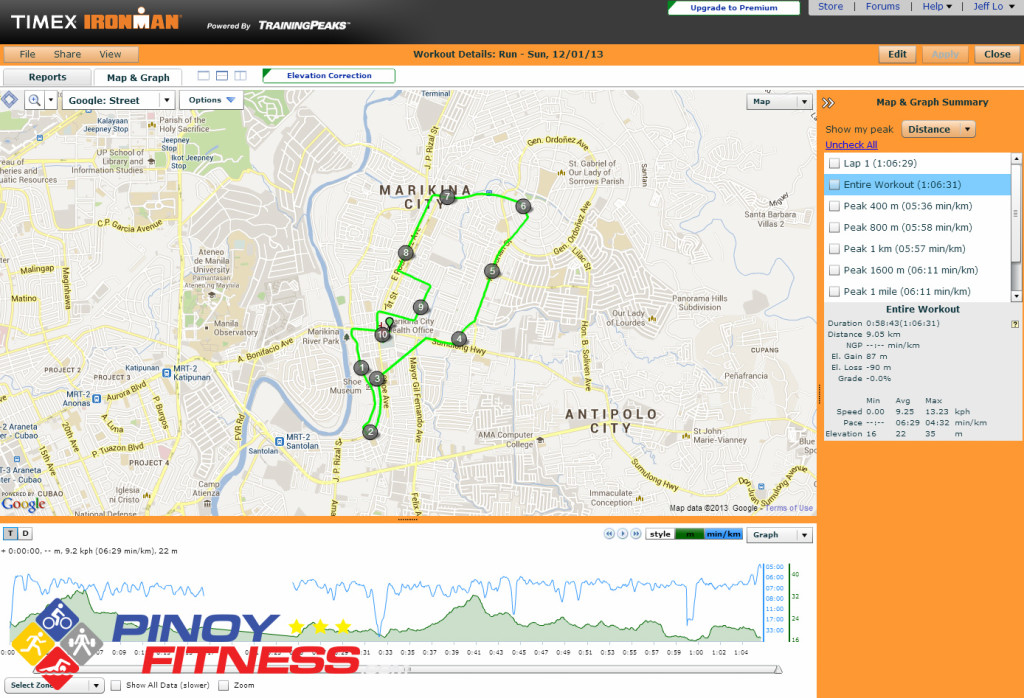The height and width of the screenshot is (698, 1024).
Task: Check the Peak 400 m checkbox
Action: click(x=834, y=206)
